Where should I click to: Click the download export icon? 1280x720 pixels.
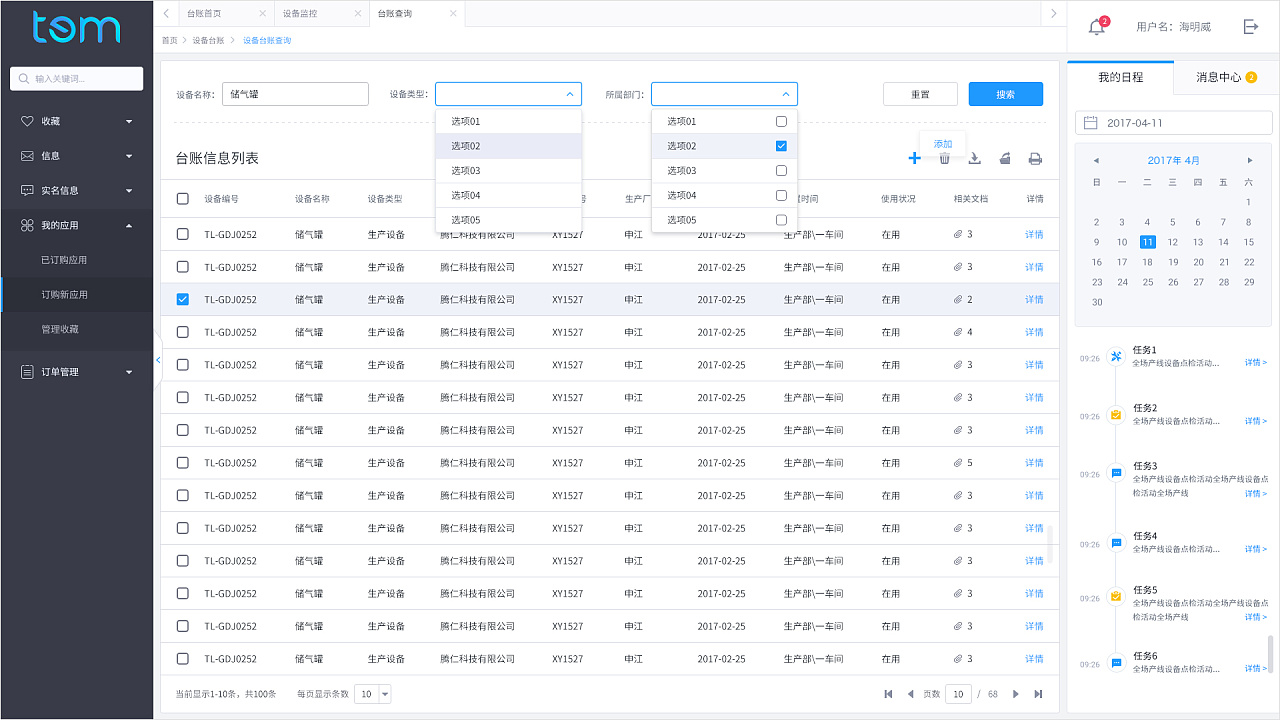click(974, 158)
